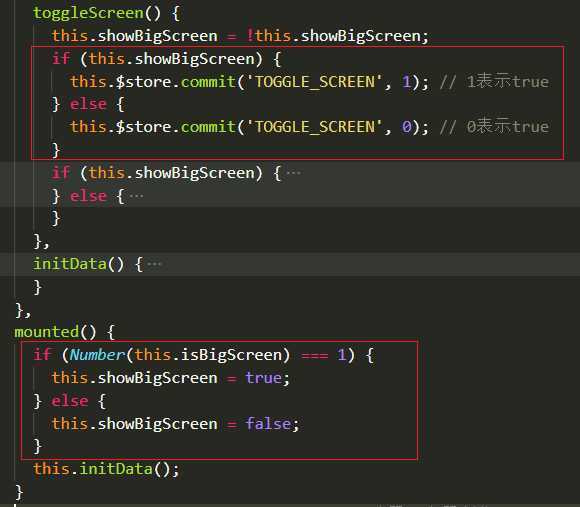This screenshot has width=580, height=507.
Task: Click the numeric argument 1 in the first commit
Action: (407, 82)
